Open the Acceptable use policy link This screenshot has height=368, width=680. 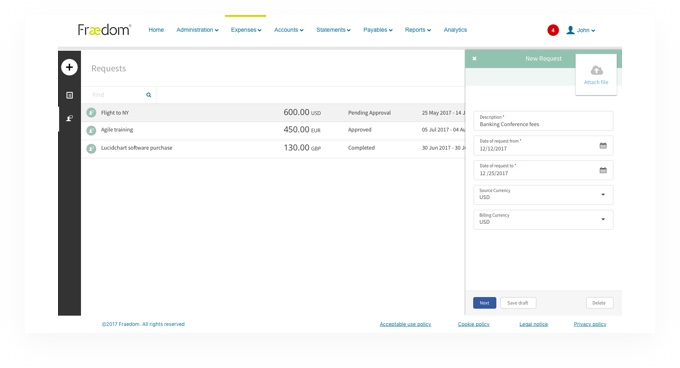(x=405, y=324)
